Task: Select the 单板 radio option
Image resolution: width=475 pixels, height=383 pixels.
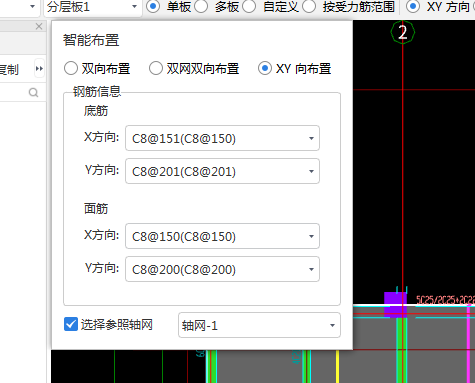Action: tap(153, 7)
